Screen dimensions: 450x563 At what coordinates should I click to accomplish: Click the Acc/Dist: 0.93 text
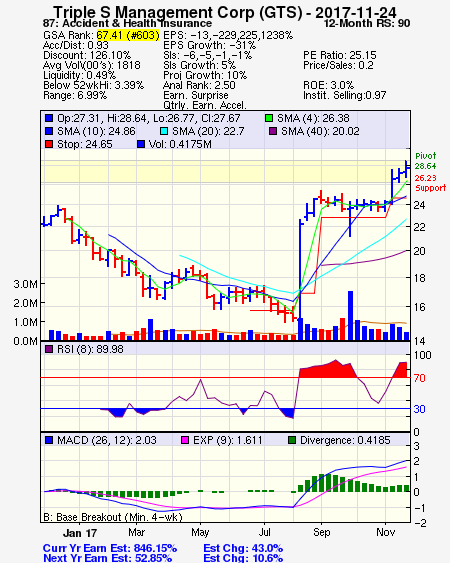tap(76, 45)
